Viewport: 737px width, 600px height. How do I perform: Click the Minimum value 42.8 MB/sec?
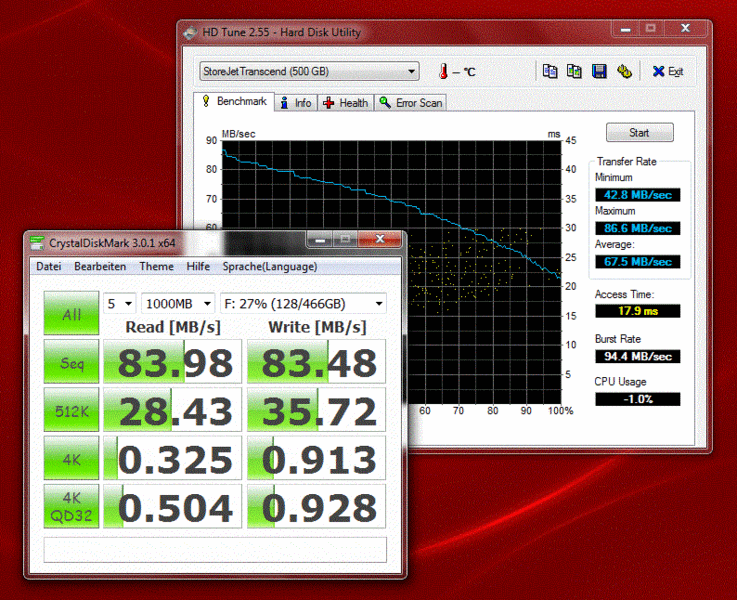(x=638, y=195)
